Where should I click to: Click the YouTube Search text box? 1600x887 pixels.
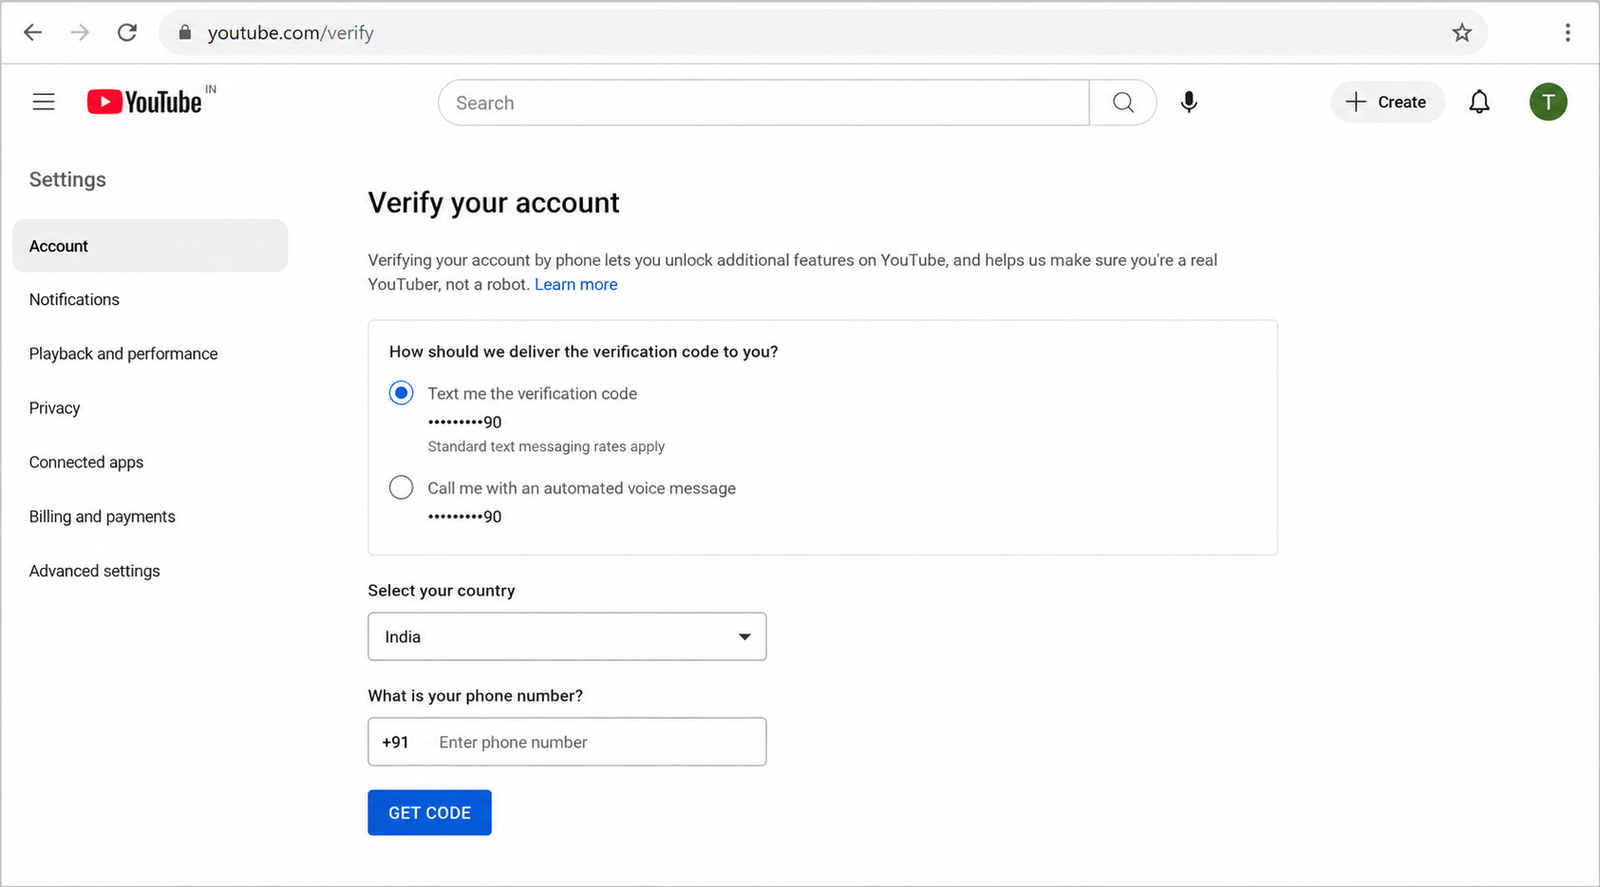click(764, 103)
